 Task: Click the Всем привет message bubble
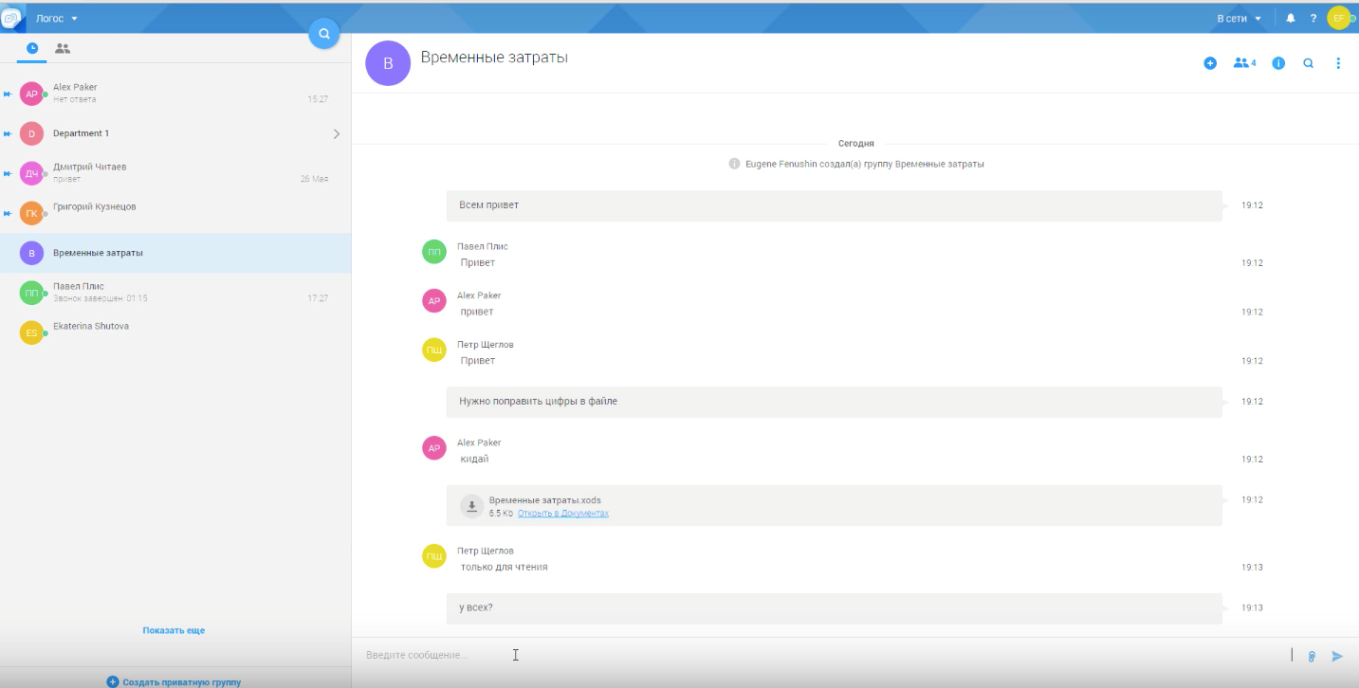[834, 205]
